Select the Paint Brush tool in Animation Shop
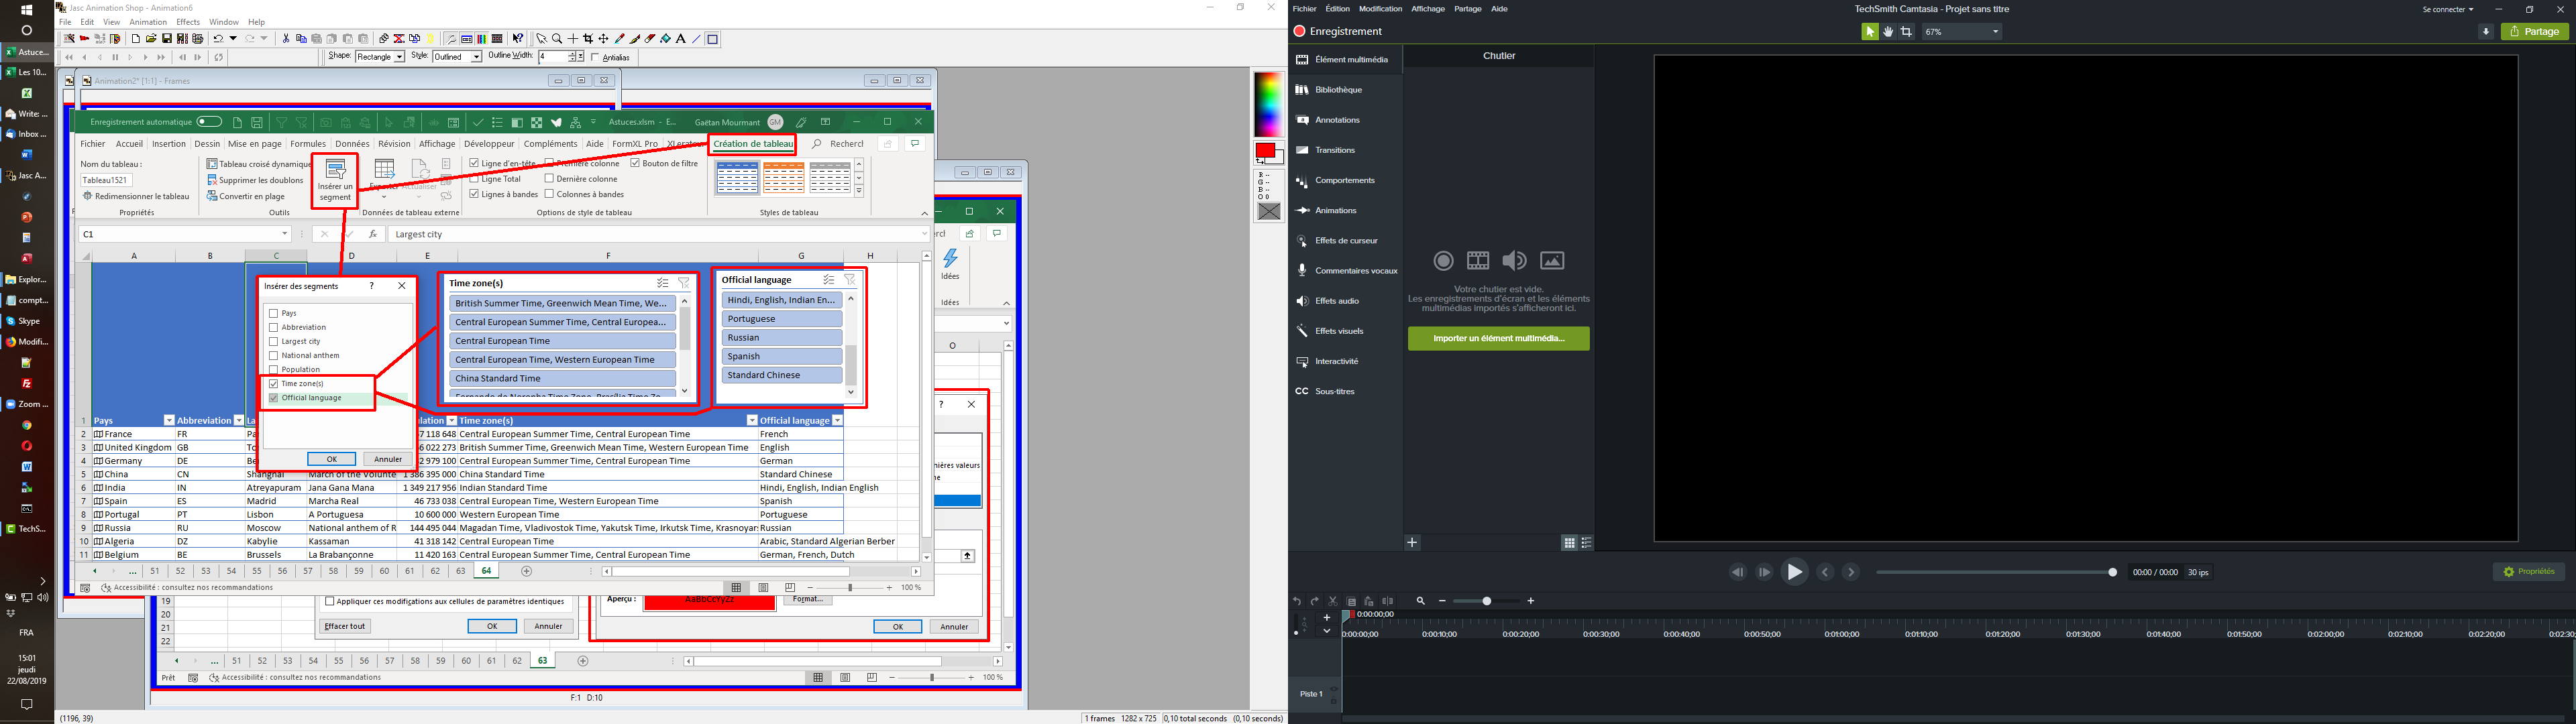 tap(635, 39)
